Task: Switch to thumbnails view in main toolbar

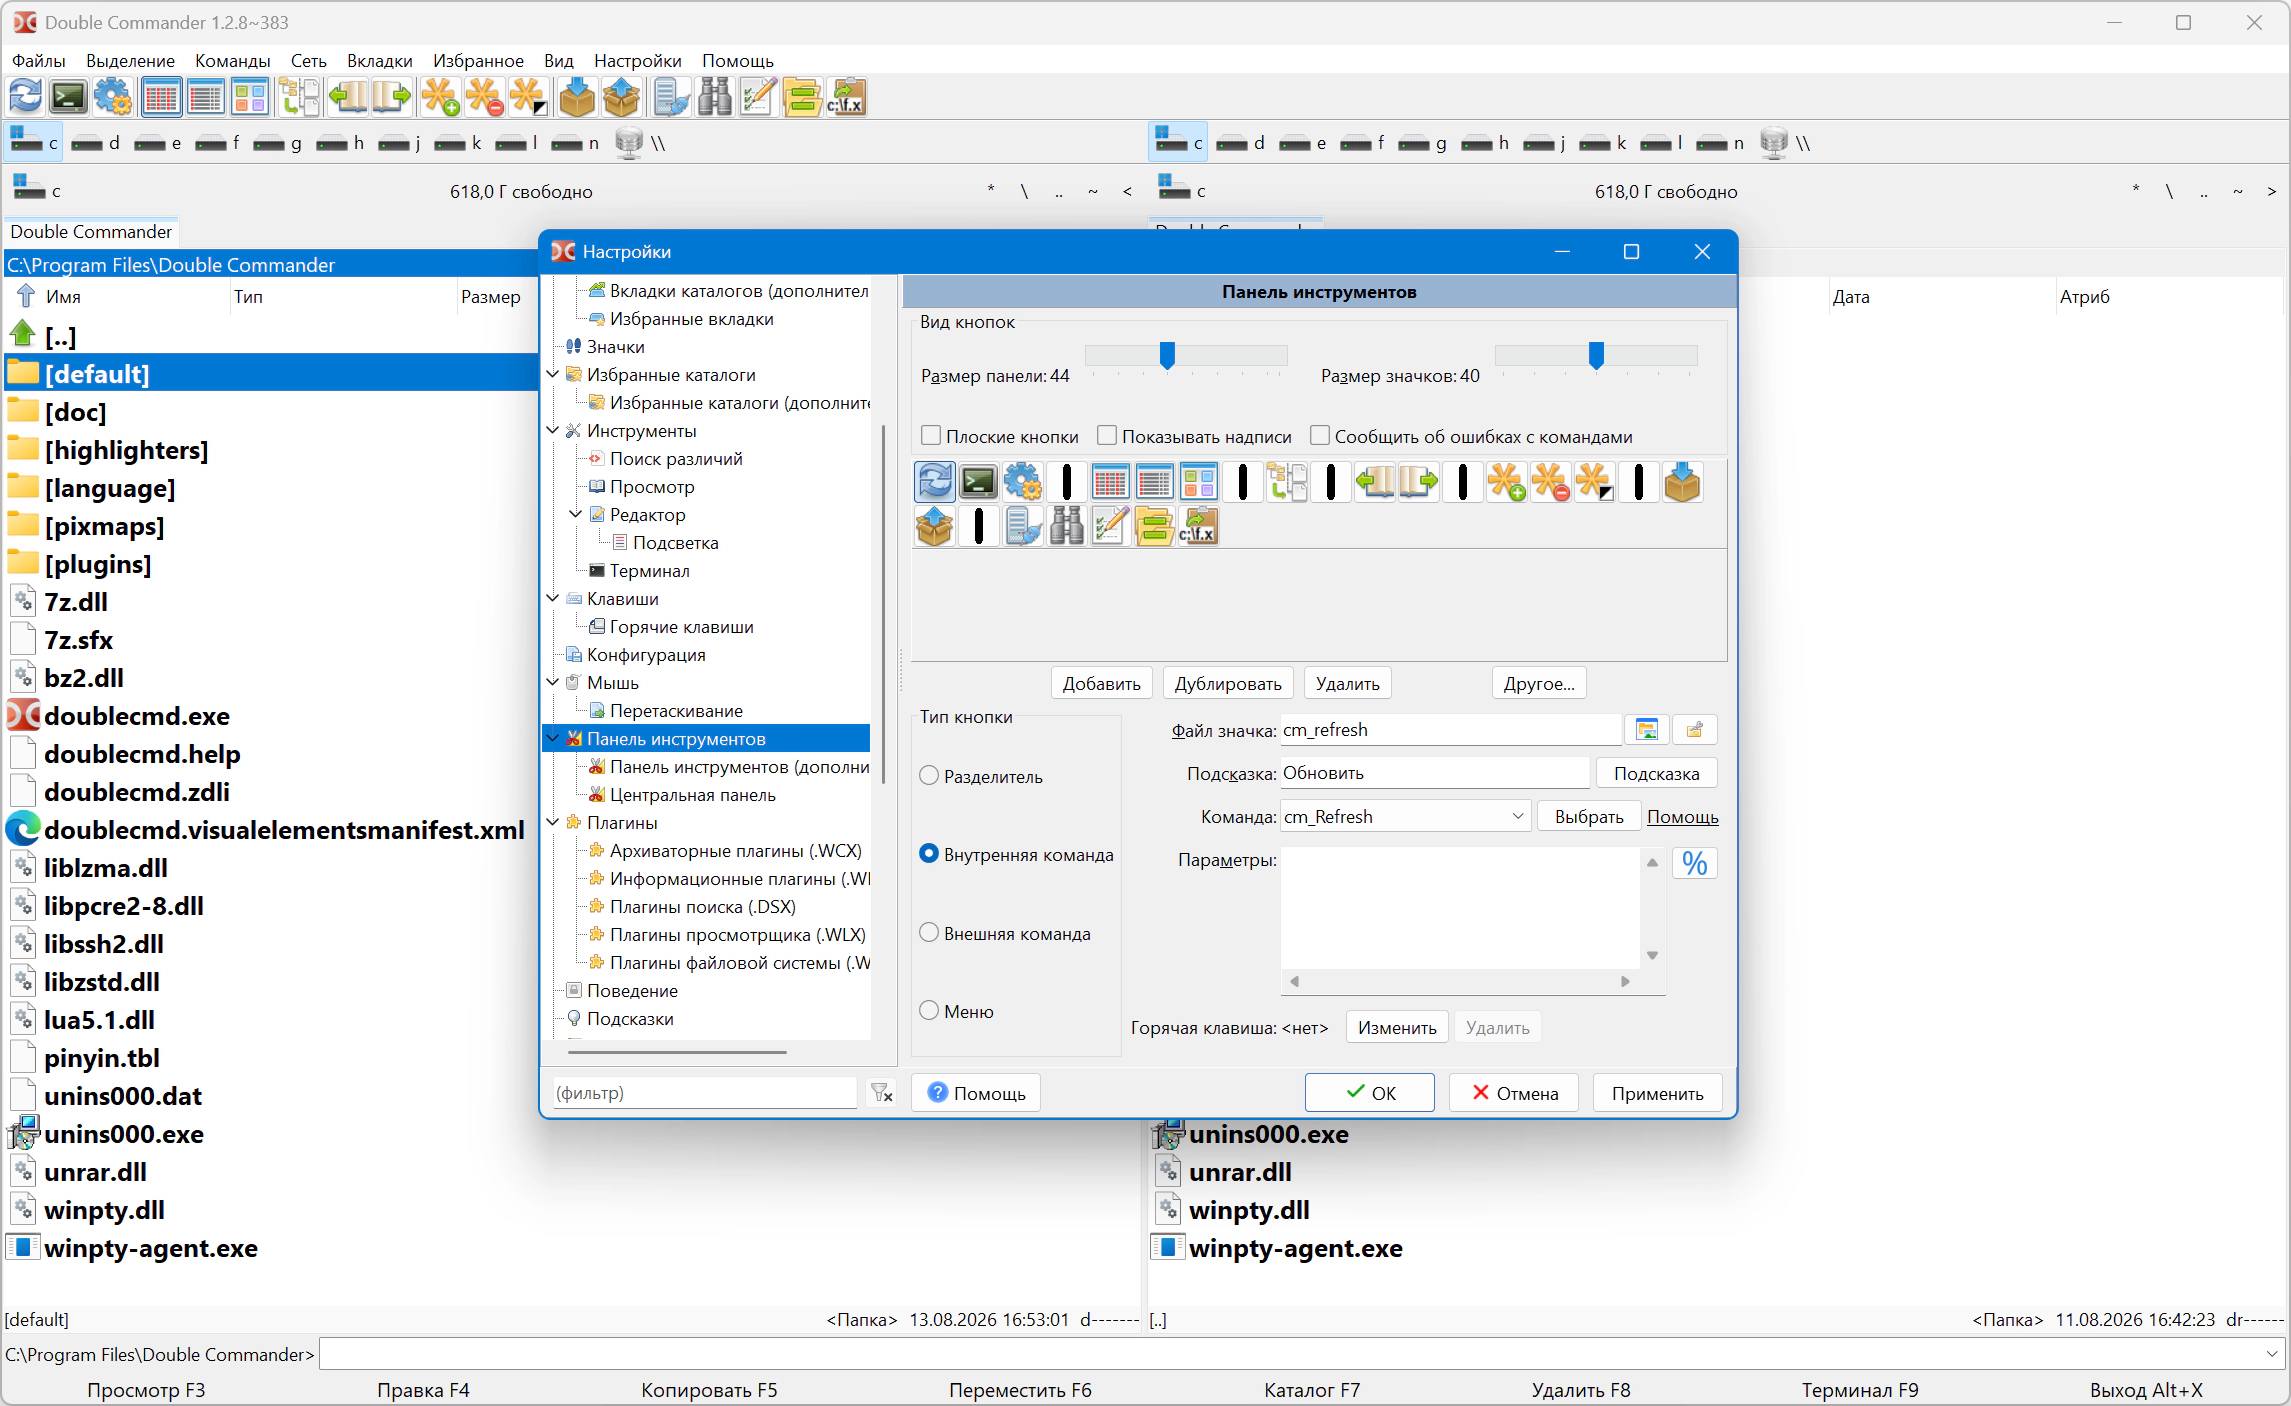Action: 249,97
